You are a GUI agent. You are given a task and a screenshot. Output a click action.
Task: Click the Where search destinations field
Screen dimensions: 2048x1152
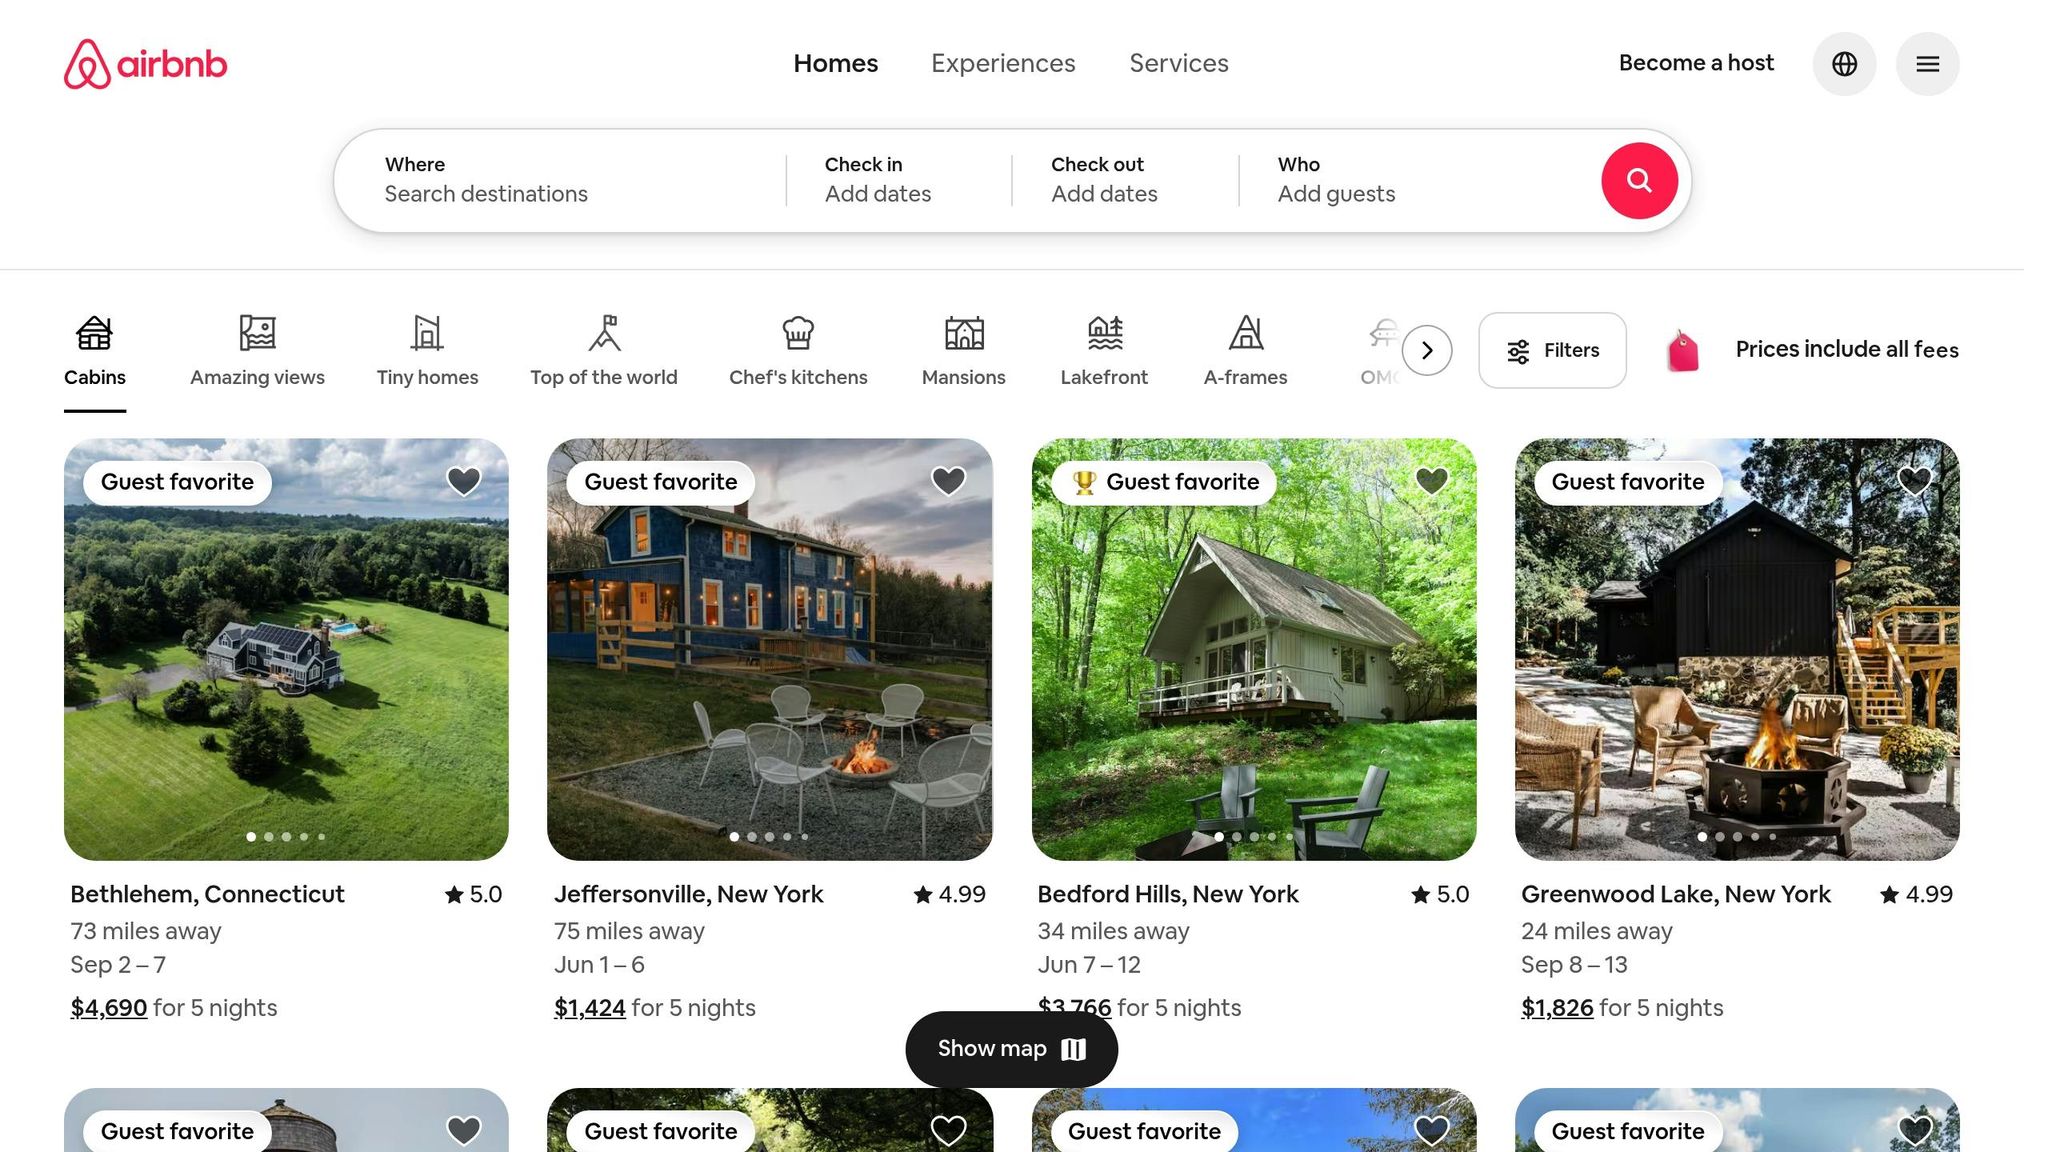[561, 181]
